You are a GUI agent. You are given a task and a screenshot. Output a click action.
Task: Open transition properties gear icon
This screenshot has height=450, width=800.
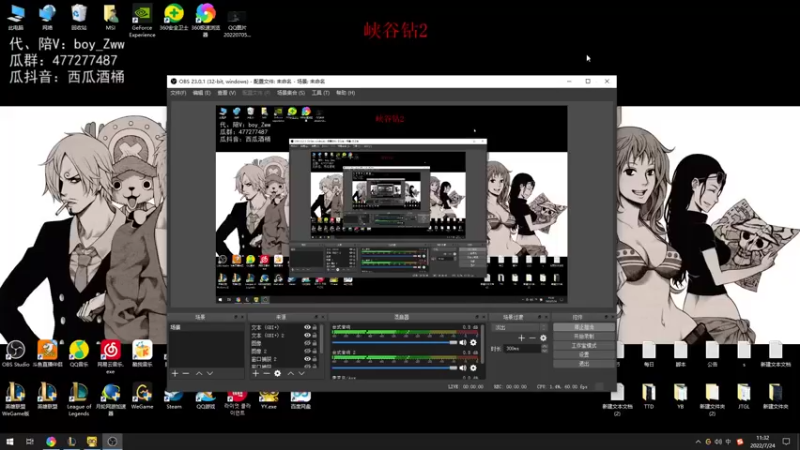[x=543, y=338]
